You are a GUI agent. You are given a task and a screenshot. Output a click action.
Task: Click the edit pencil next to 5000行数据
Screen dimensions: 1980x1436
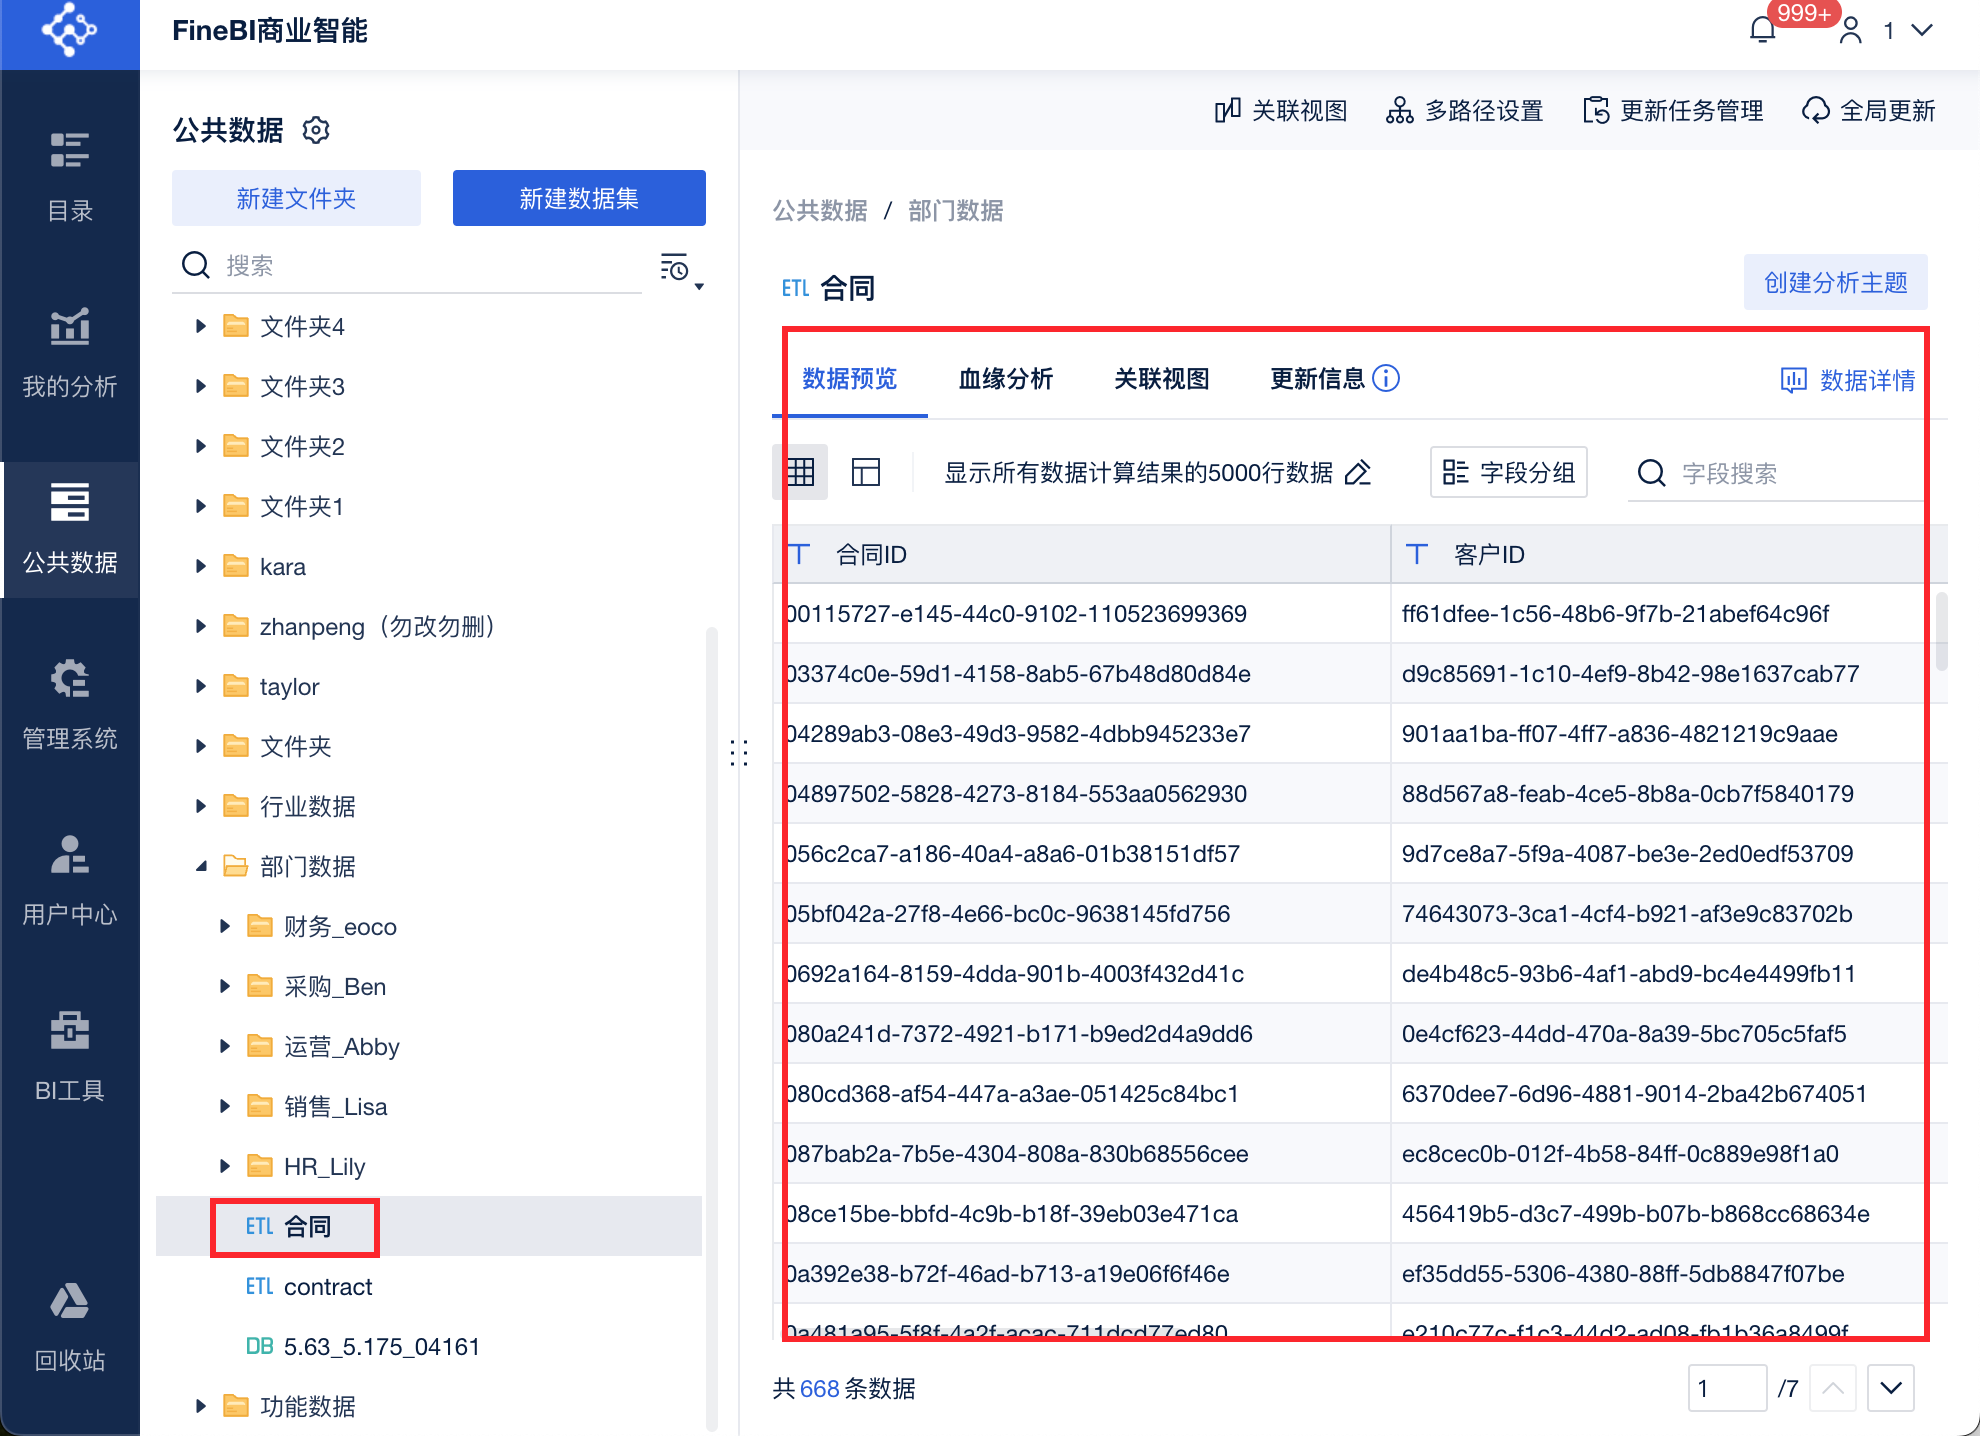pyautogui.click(x=1357, y=473)
